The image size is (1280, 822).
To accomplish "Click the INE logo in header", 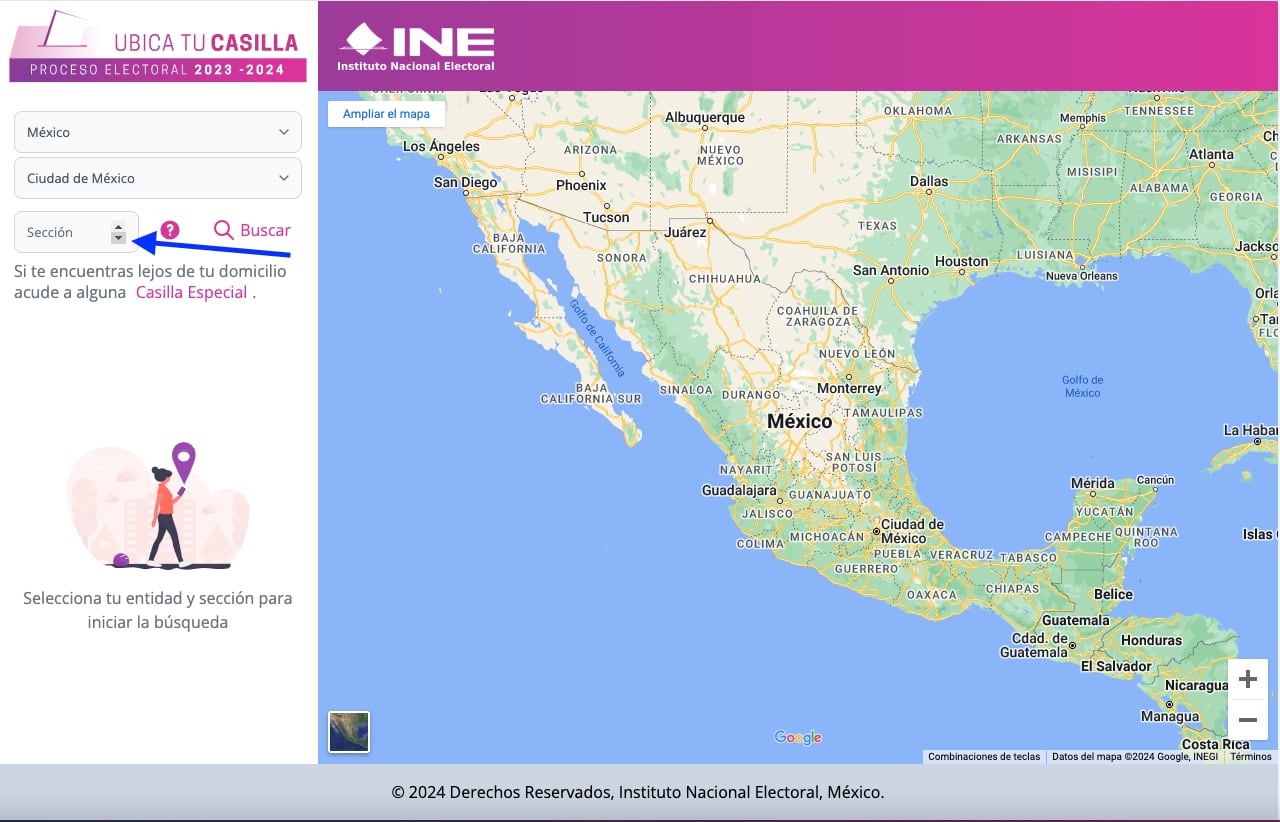I will [x=416, y=47].
